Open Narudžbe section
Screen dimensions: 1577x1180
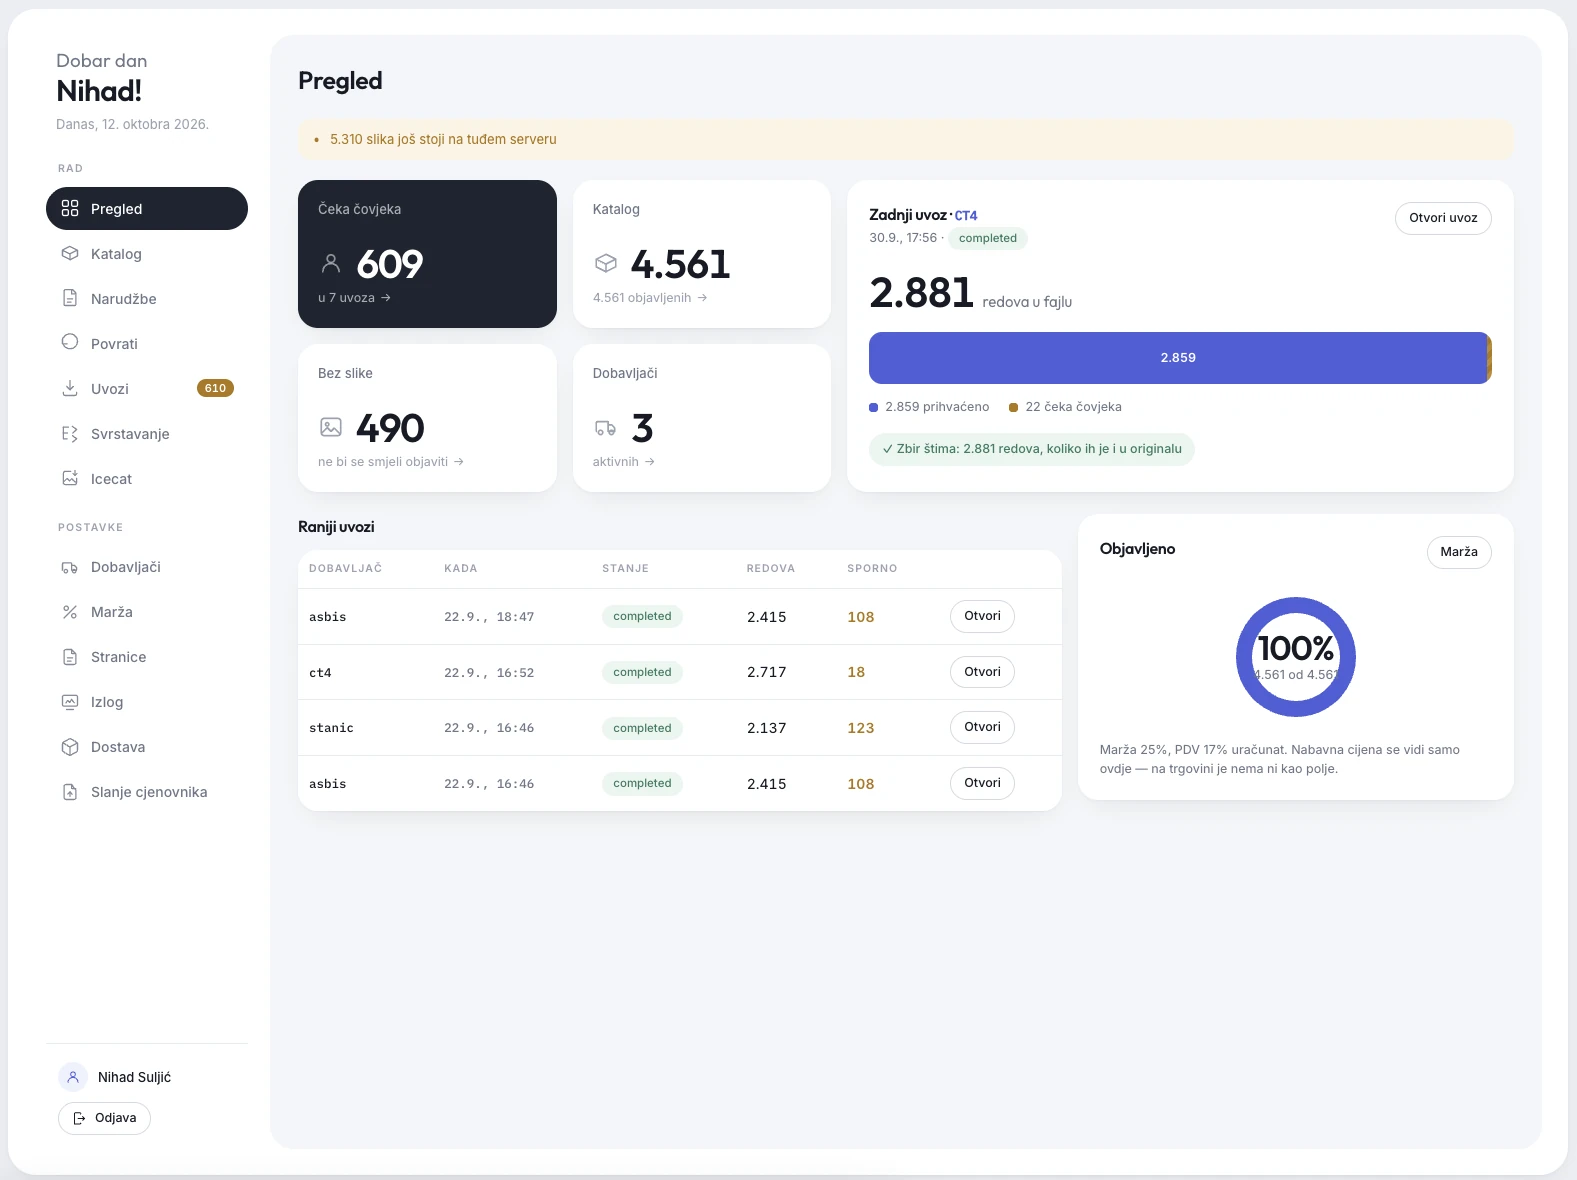[x=147, y=298]
